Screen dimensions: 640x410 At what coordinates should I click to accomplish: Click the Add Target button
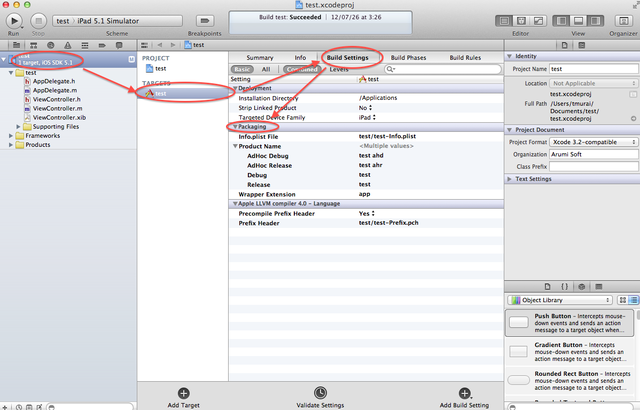(x=184, y=397)
